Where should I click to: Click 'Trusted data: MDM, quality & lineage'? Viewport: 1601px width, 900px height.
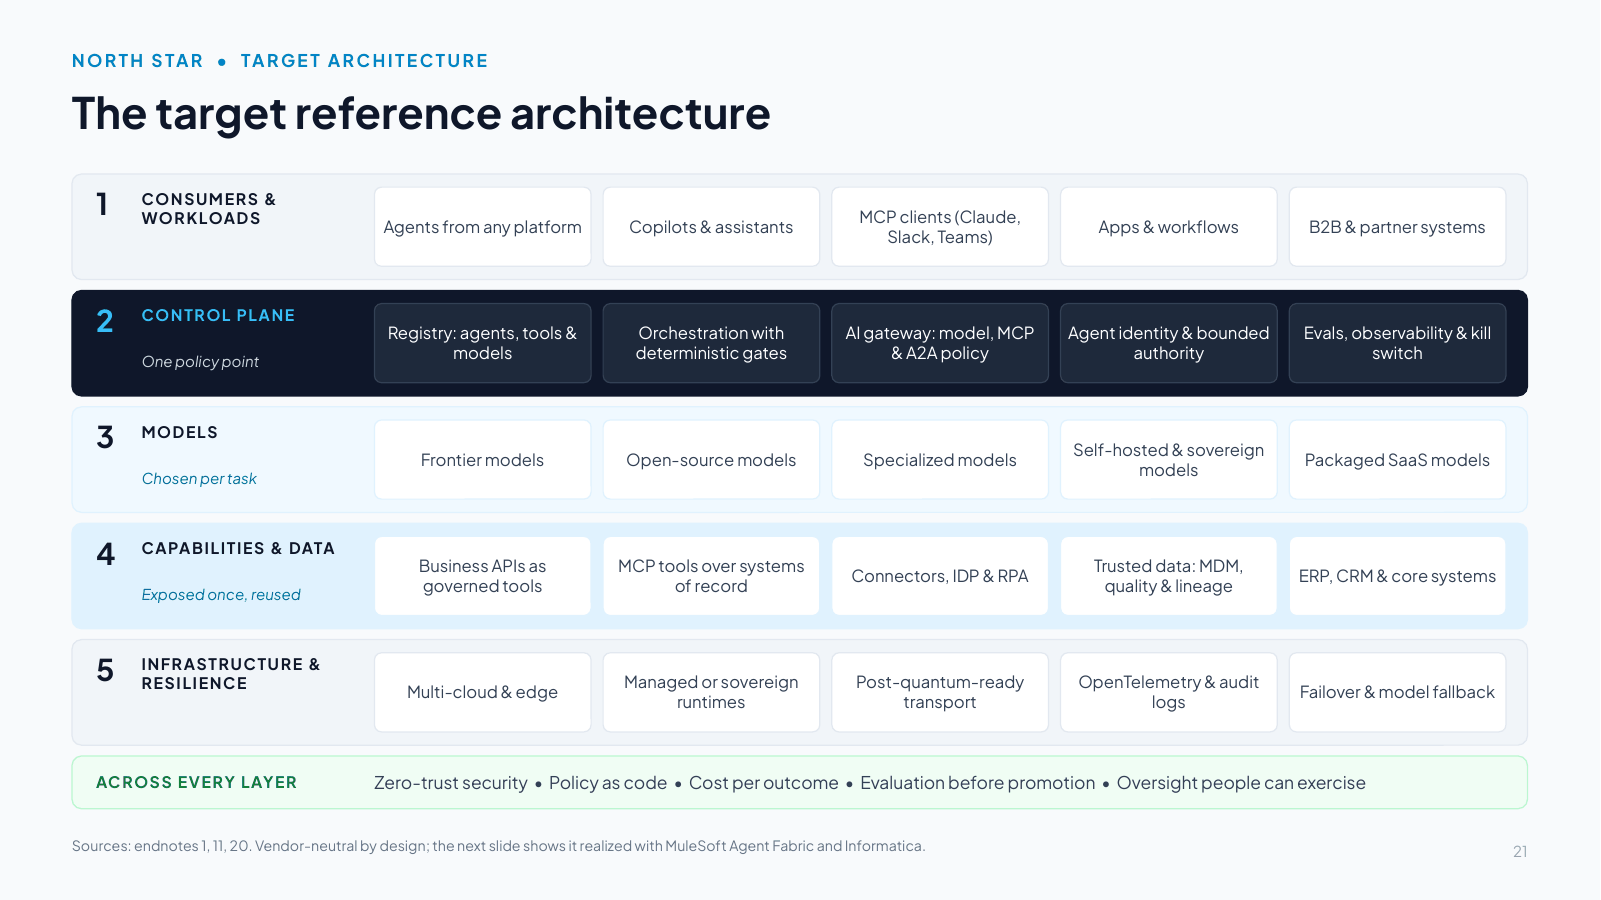(x=1168, y=576)
